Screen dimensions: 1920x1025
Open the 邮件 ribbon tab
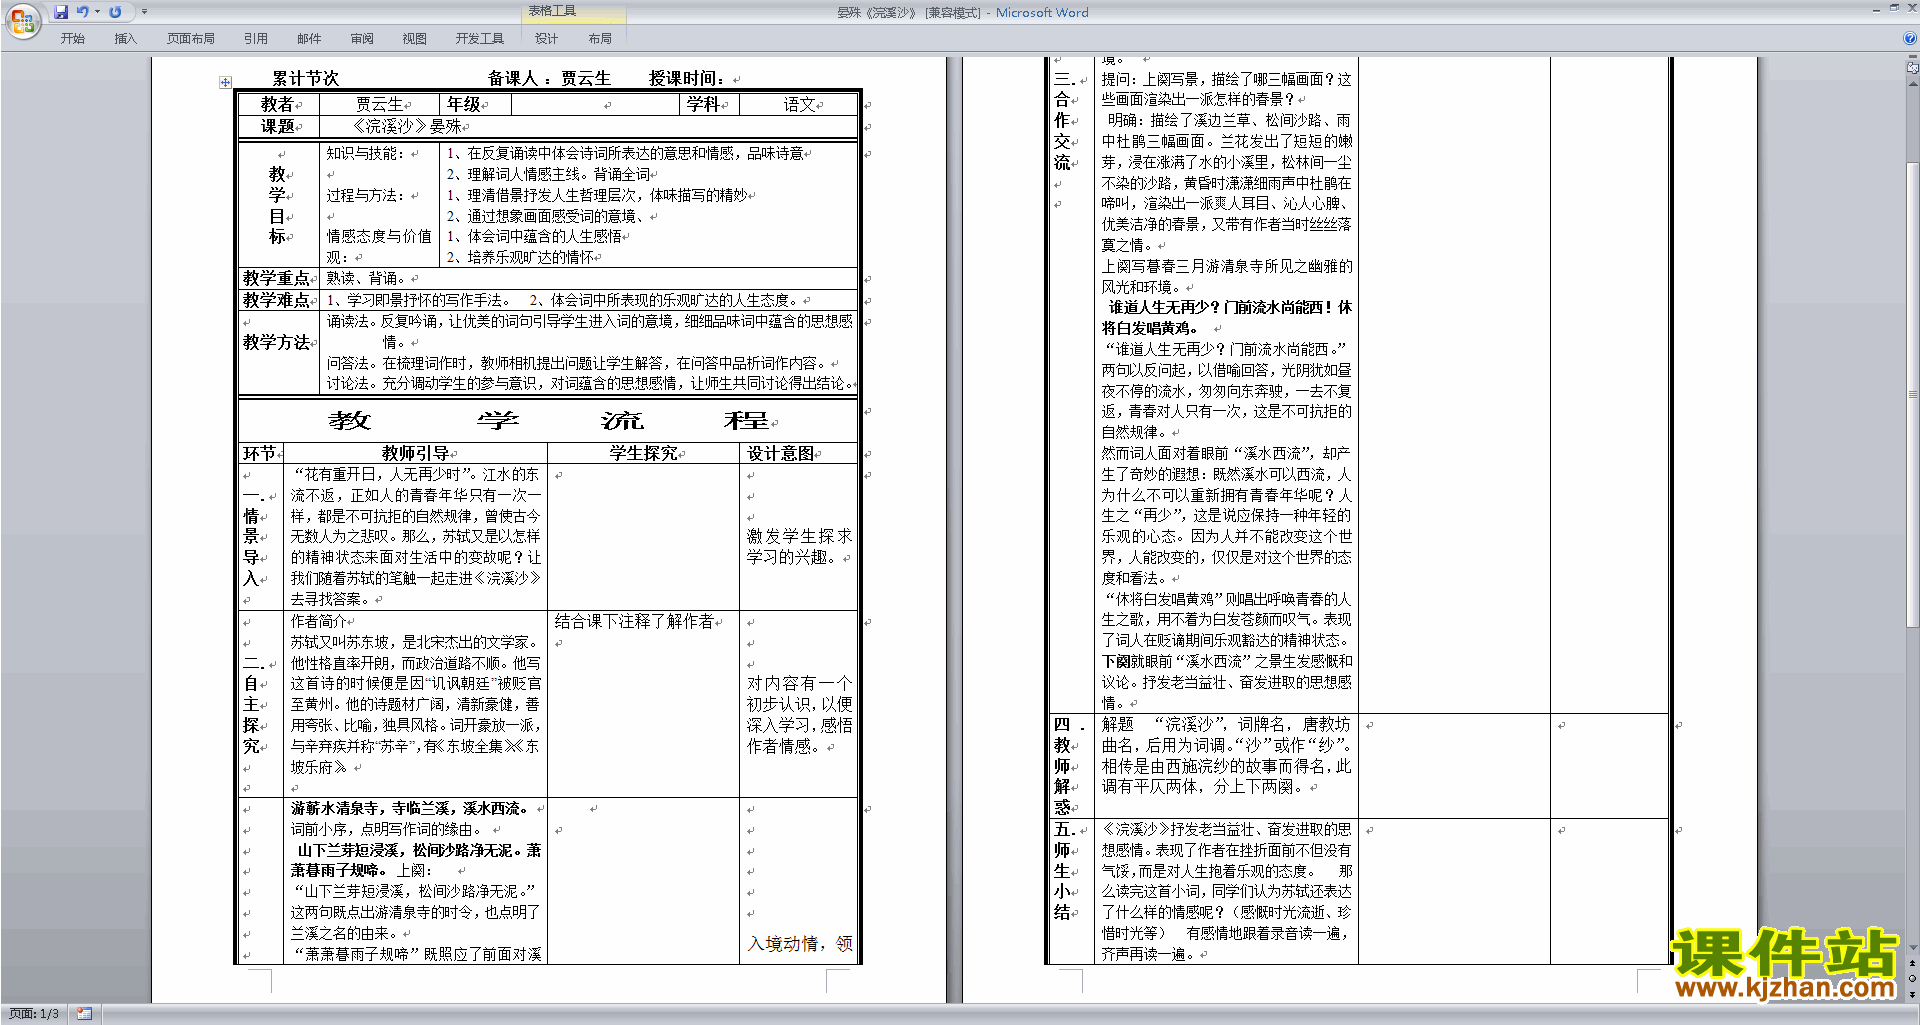pos(309,39)
